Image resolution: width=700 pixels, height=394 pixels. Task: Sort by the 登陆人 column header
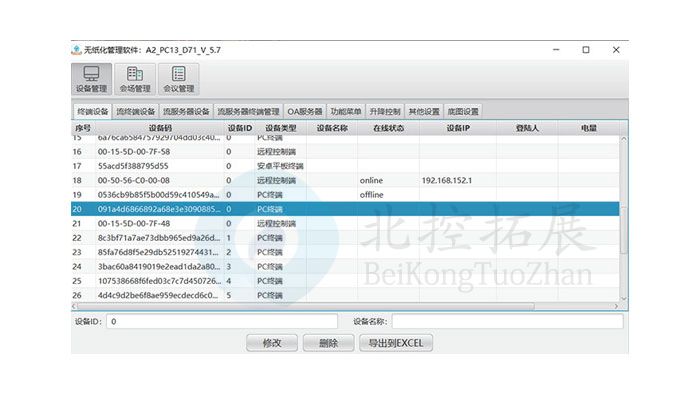tap(527, 128)
